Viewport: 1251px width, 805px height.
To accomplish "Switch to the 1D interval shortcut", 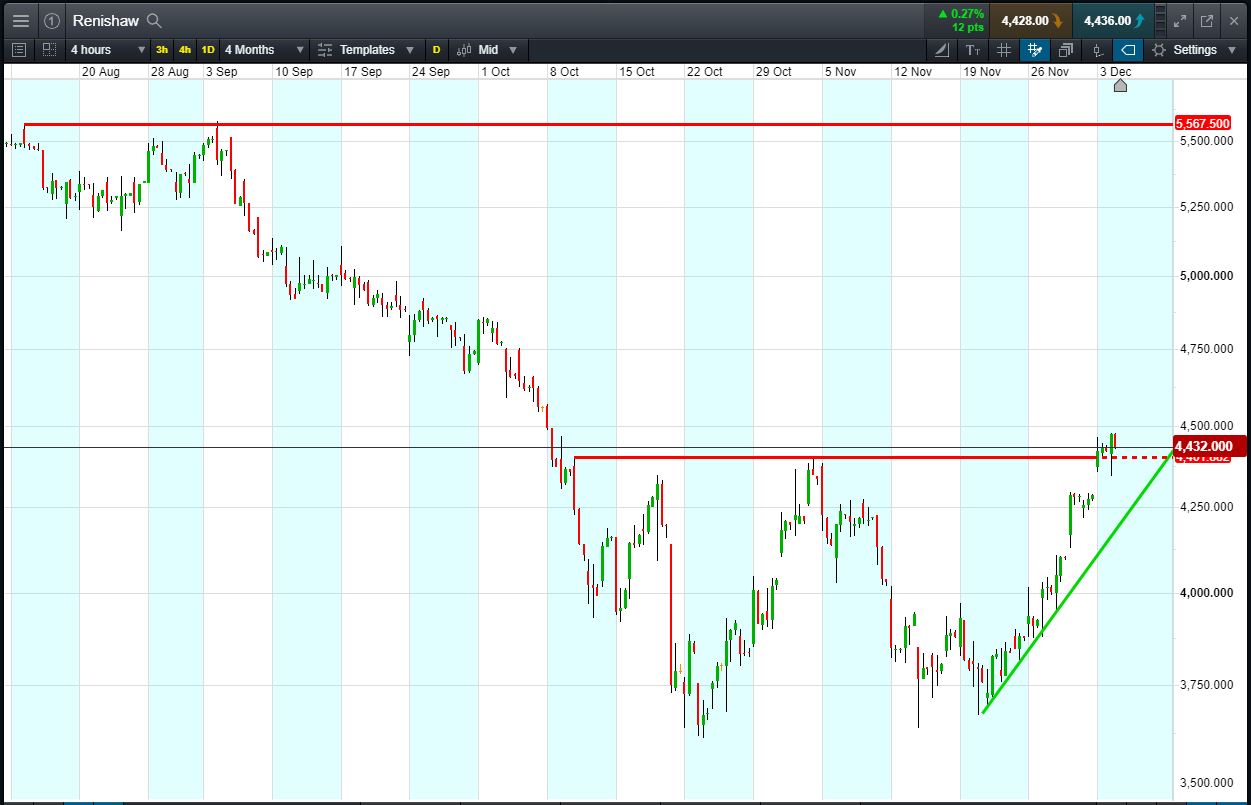I will coord(208,49).
